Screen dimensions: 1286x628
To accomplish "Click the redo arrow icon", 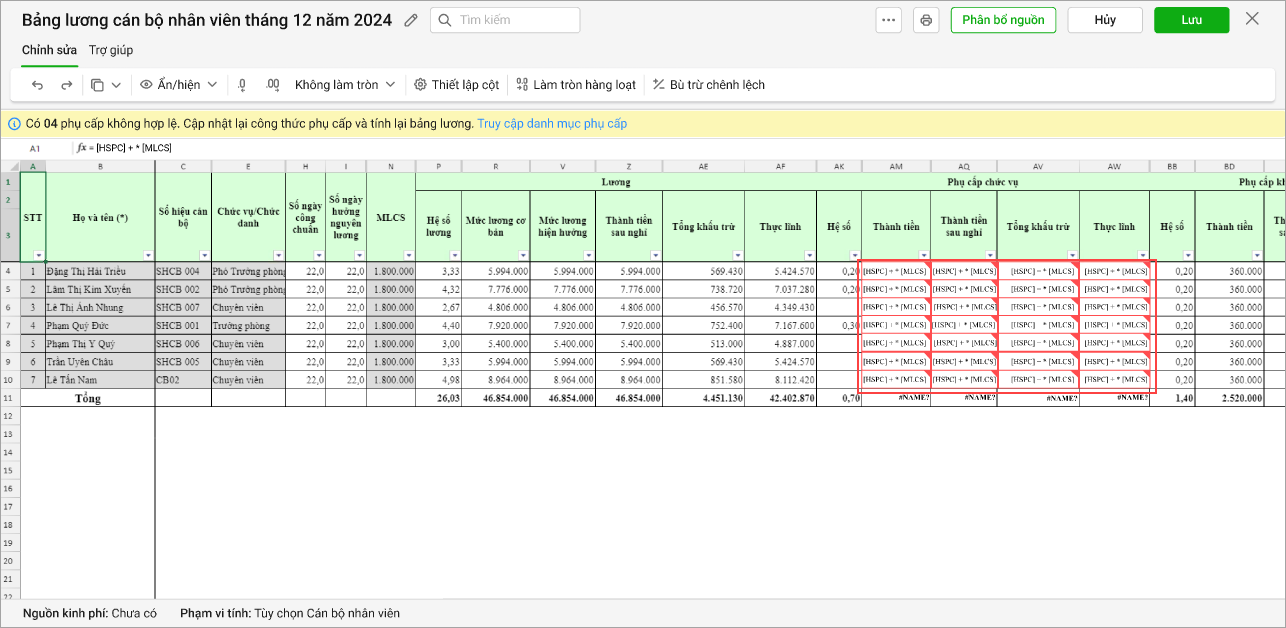I will pos(67,85).
